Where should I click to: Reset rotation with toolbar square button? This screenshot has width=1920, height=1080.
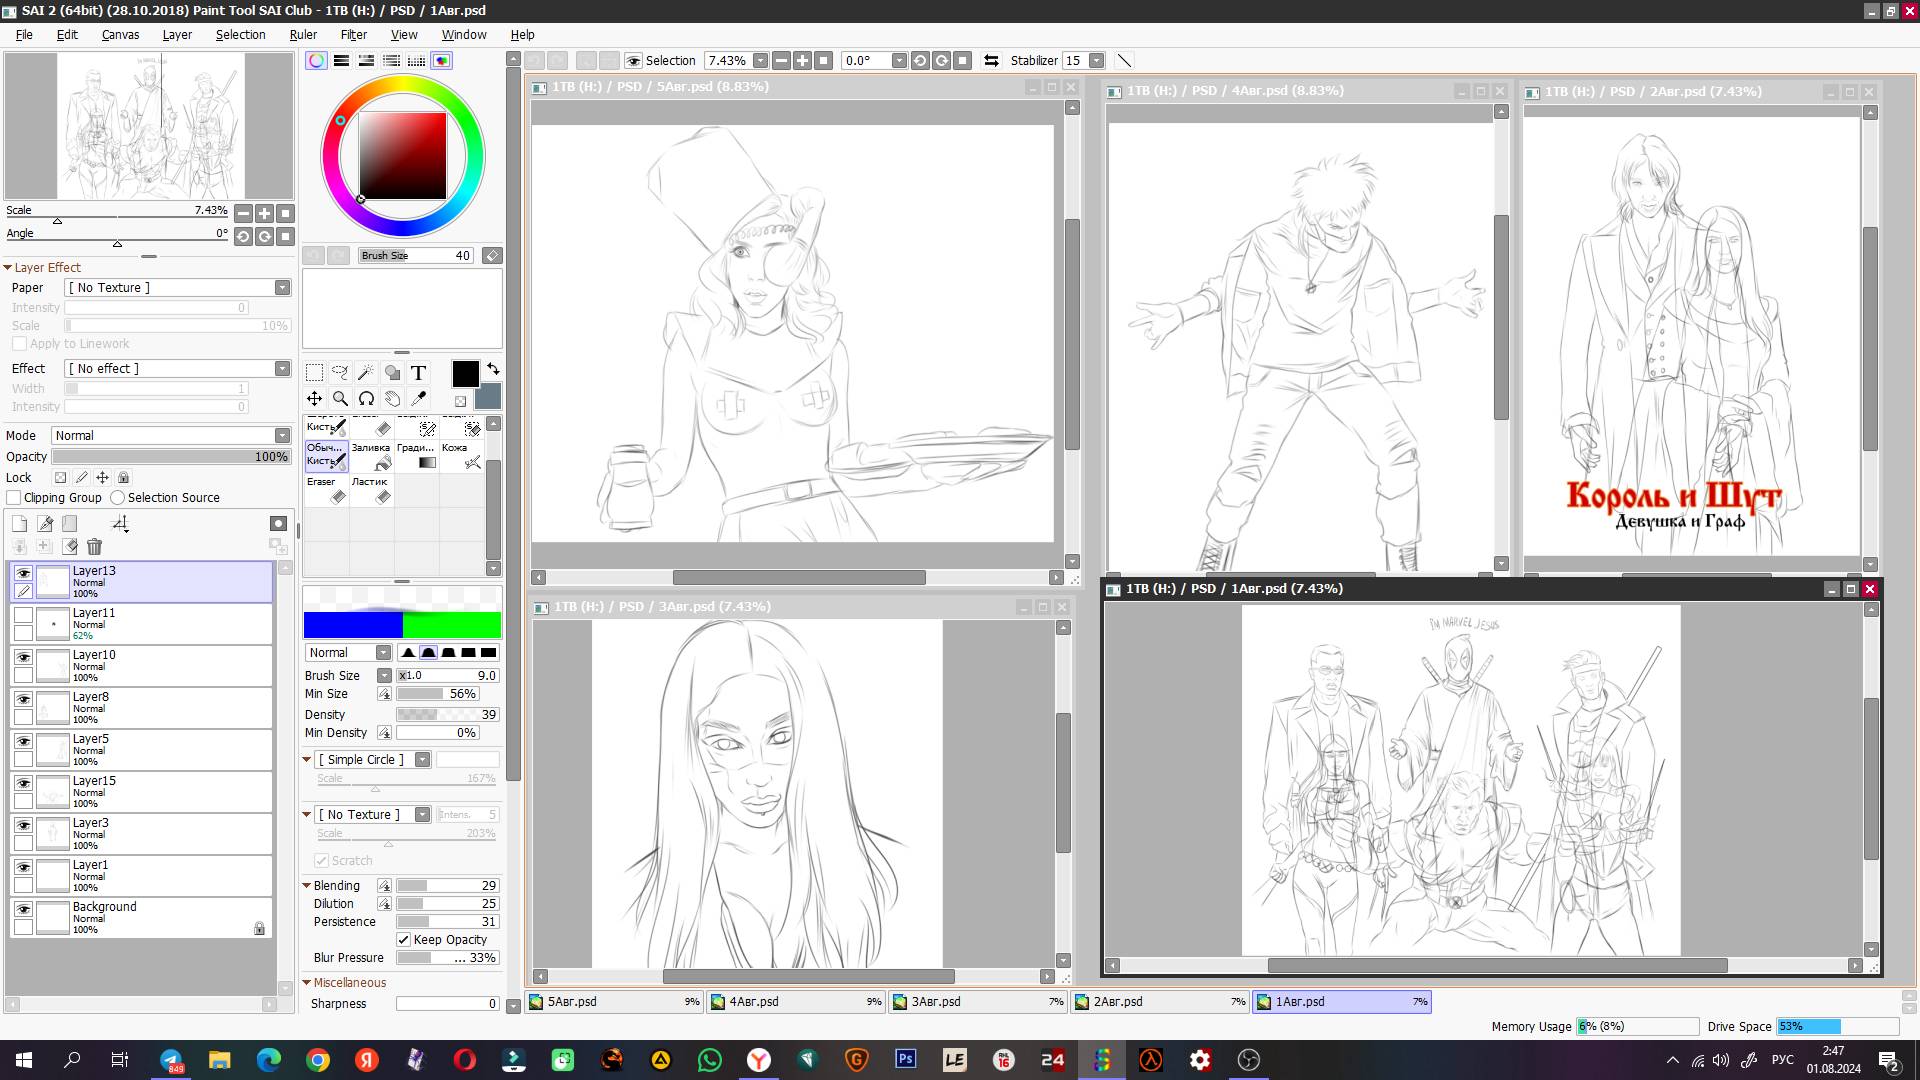point(962,60)
